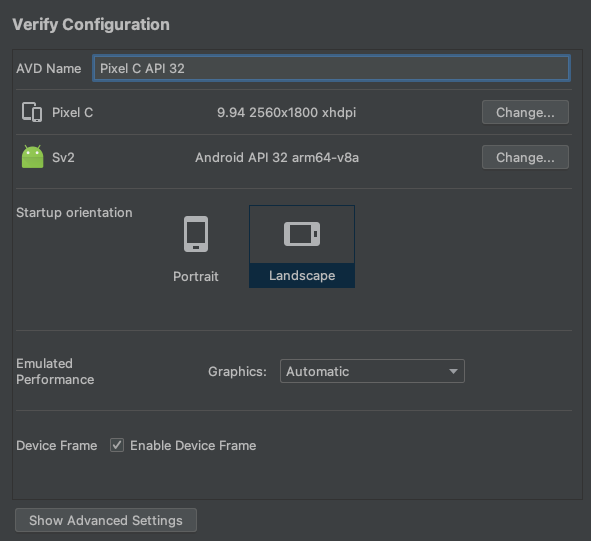591x541 pixels.
Task: Click the green Android Sv2 icon
Action: 32,157
